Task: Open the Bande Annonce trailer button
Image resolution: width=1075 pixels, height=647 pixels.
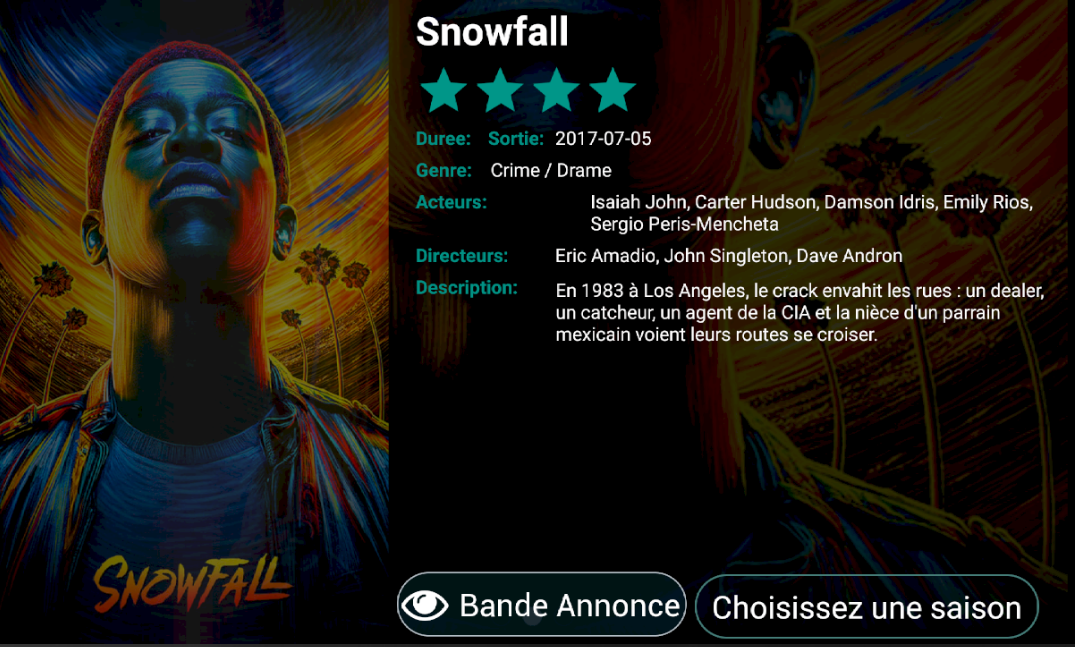Action: click(542, 605)
